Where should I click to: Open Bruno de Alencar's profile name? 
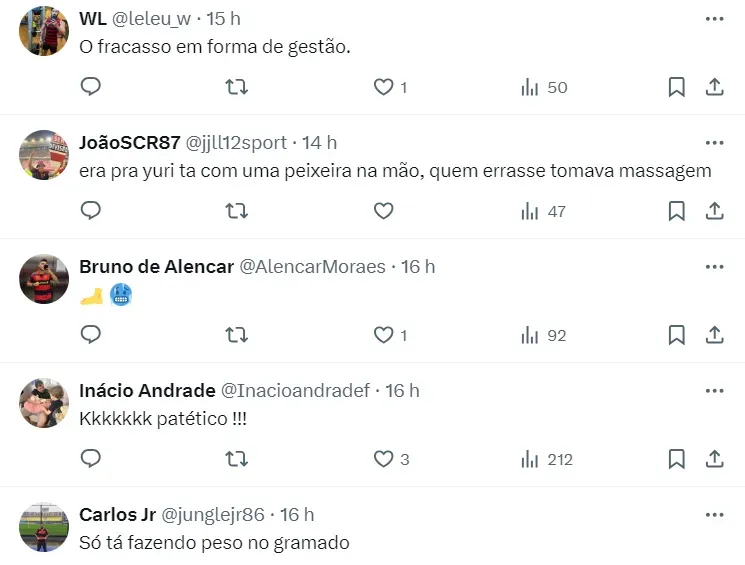pos(156,267)
